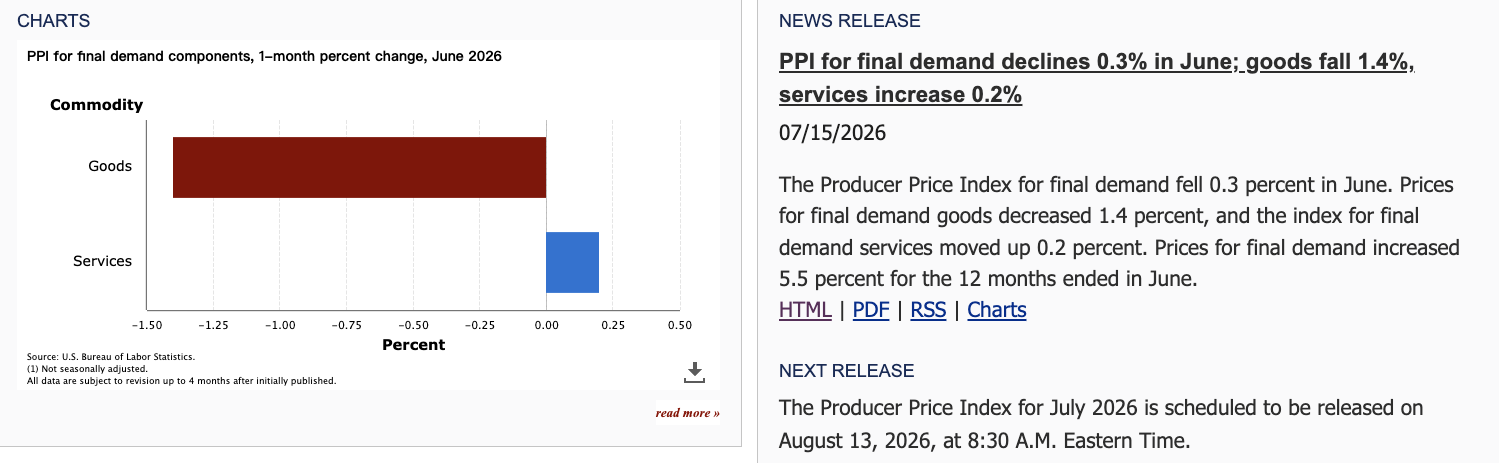Image resolution: width=1499 pixels, height=463 pixels.
Task: Open the PDF version of the release
Action: [871, 310]
